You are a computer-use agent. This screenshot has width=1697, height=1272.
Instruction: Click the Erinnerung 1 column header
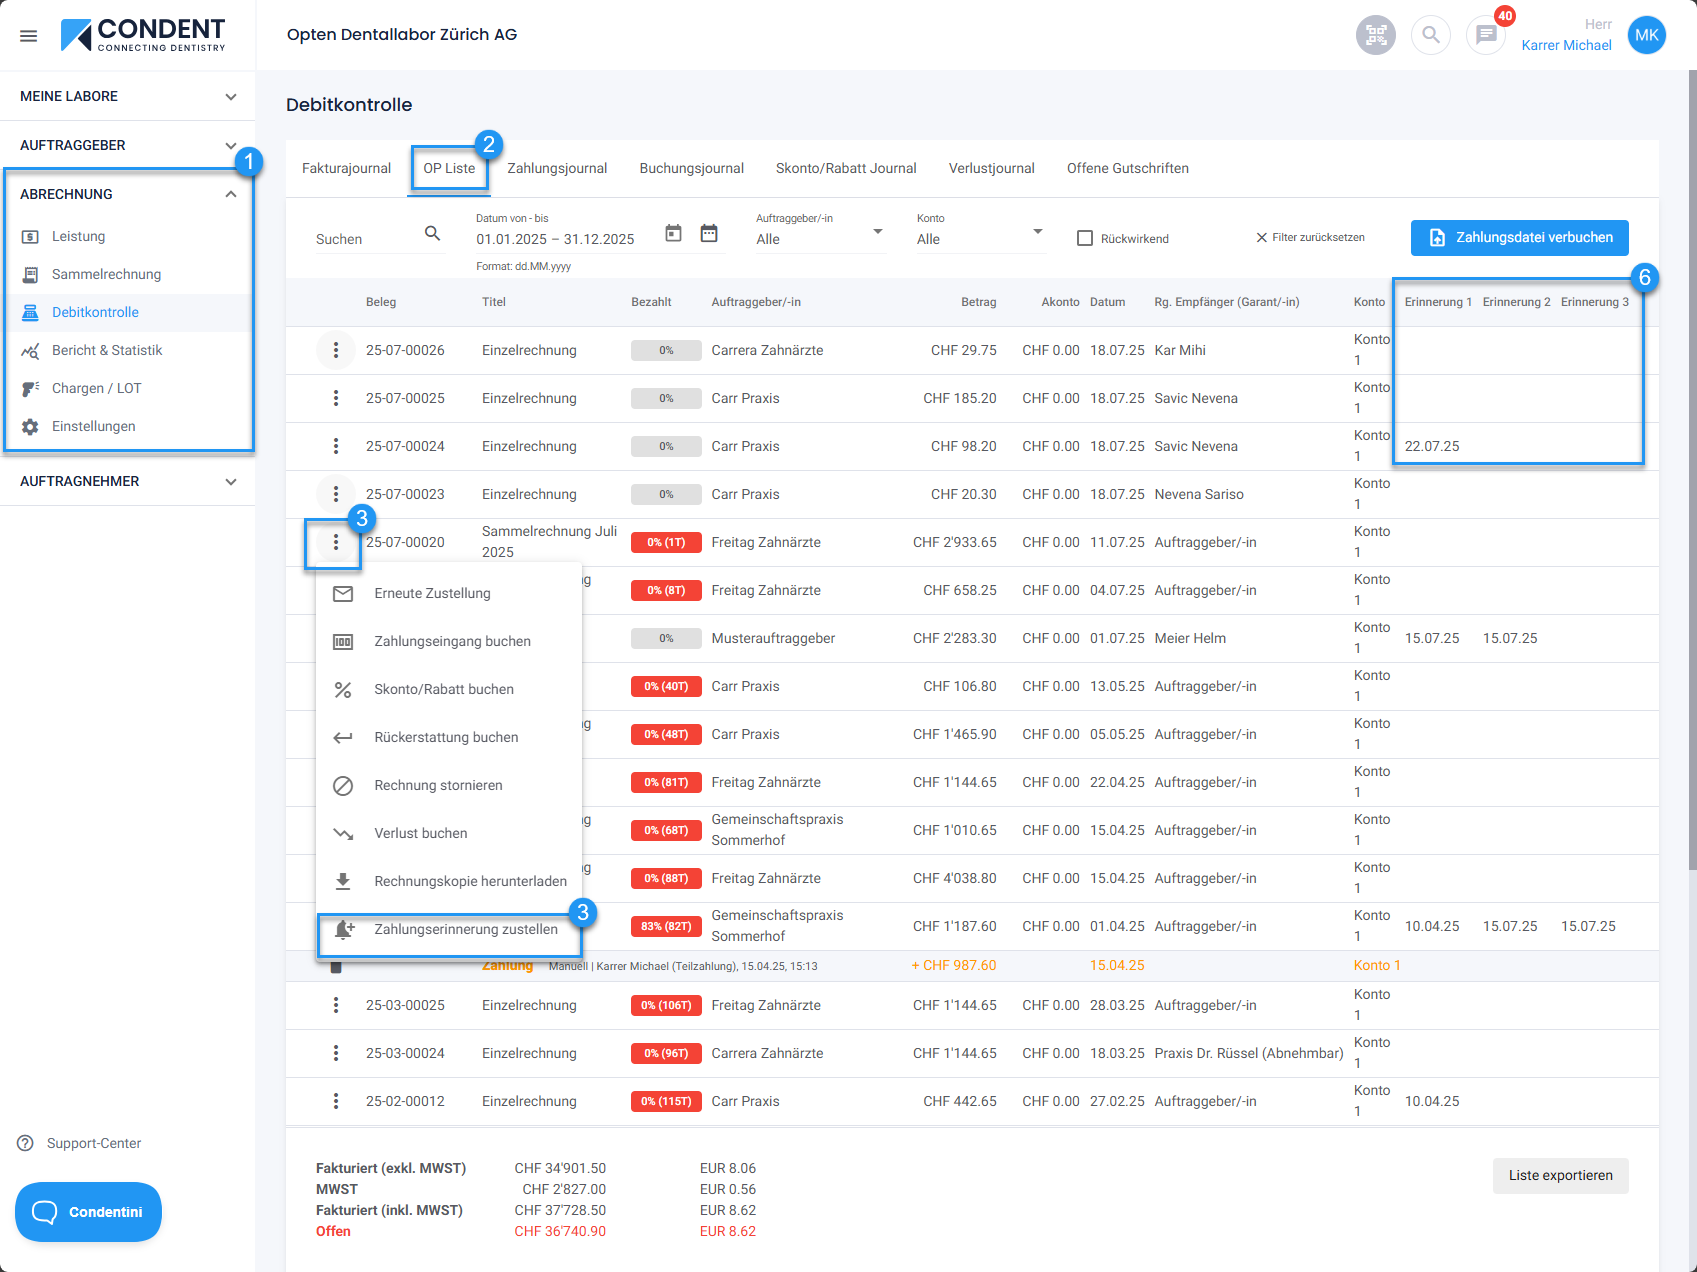(x=1438, y=302)
